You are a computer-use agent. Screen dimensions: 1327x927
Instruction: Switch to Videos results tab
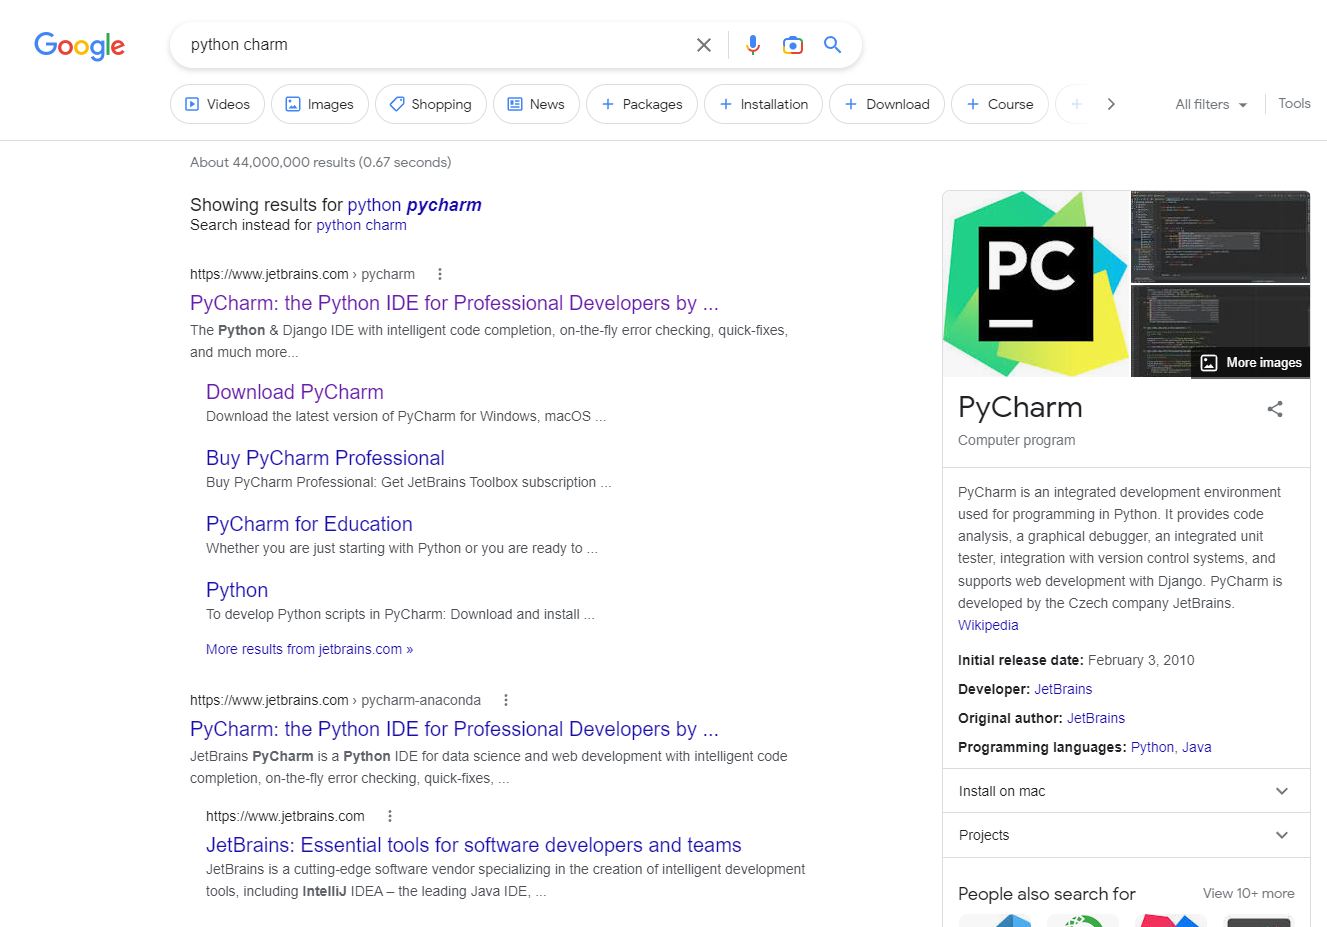coord(217,104)
